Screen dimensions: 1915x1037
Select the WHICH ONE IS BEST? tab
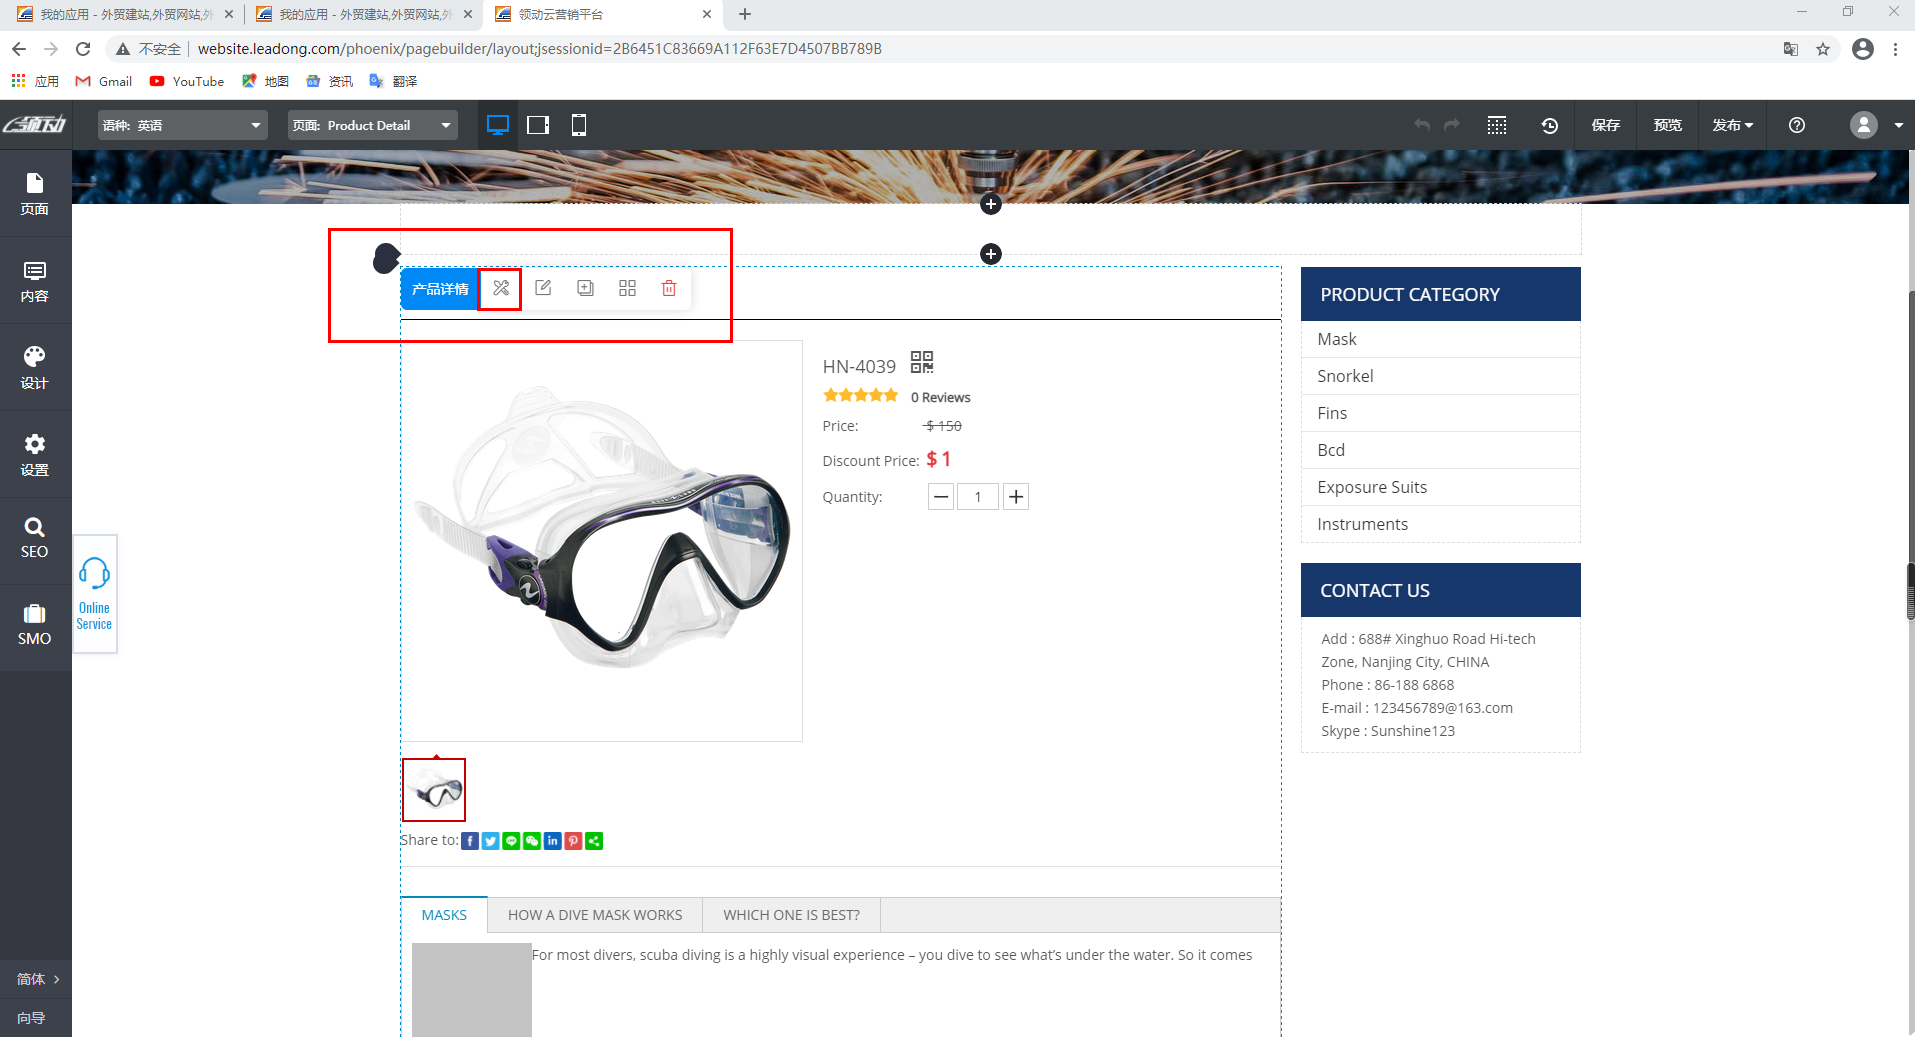tap(791, 915)
